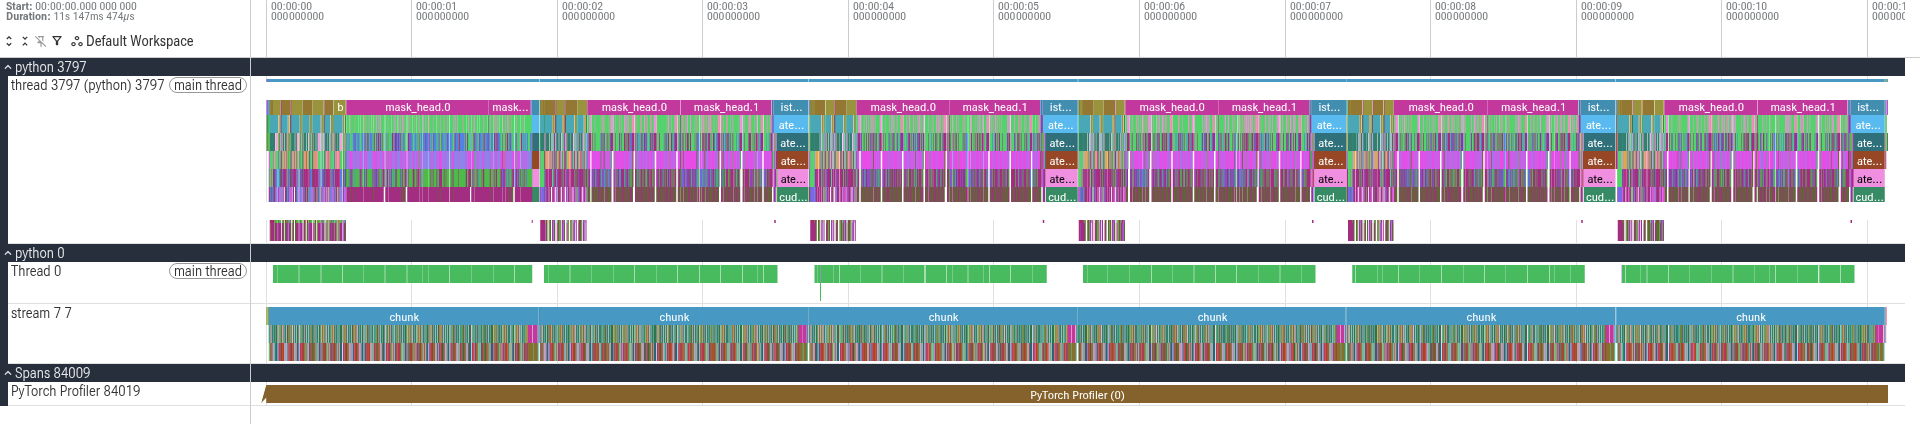The height and width of the screenshot is (424, 1920).
Task: Click the Duration 11s 147ms 474µs readout
Action: click(x=70, y=17)
